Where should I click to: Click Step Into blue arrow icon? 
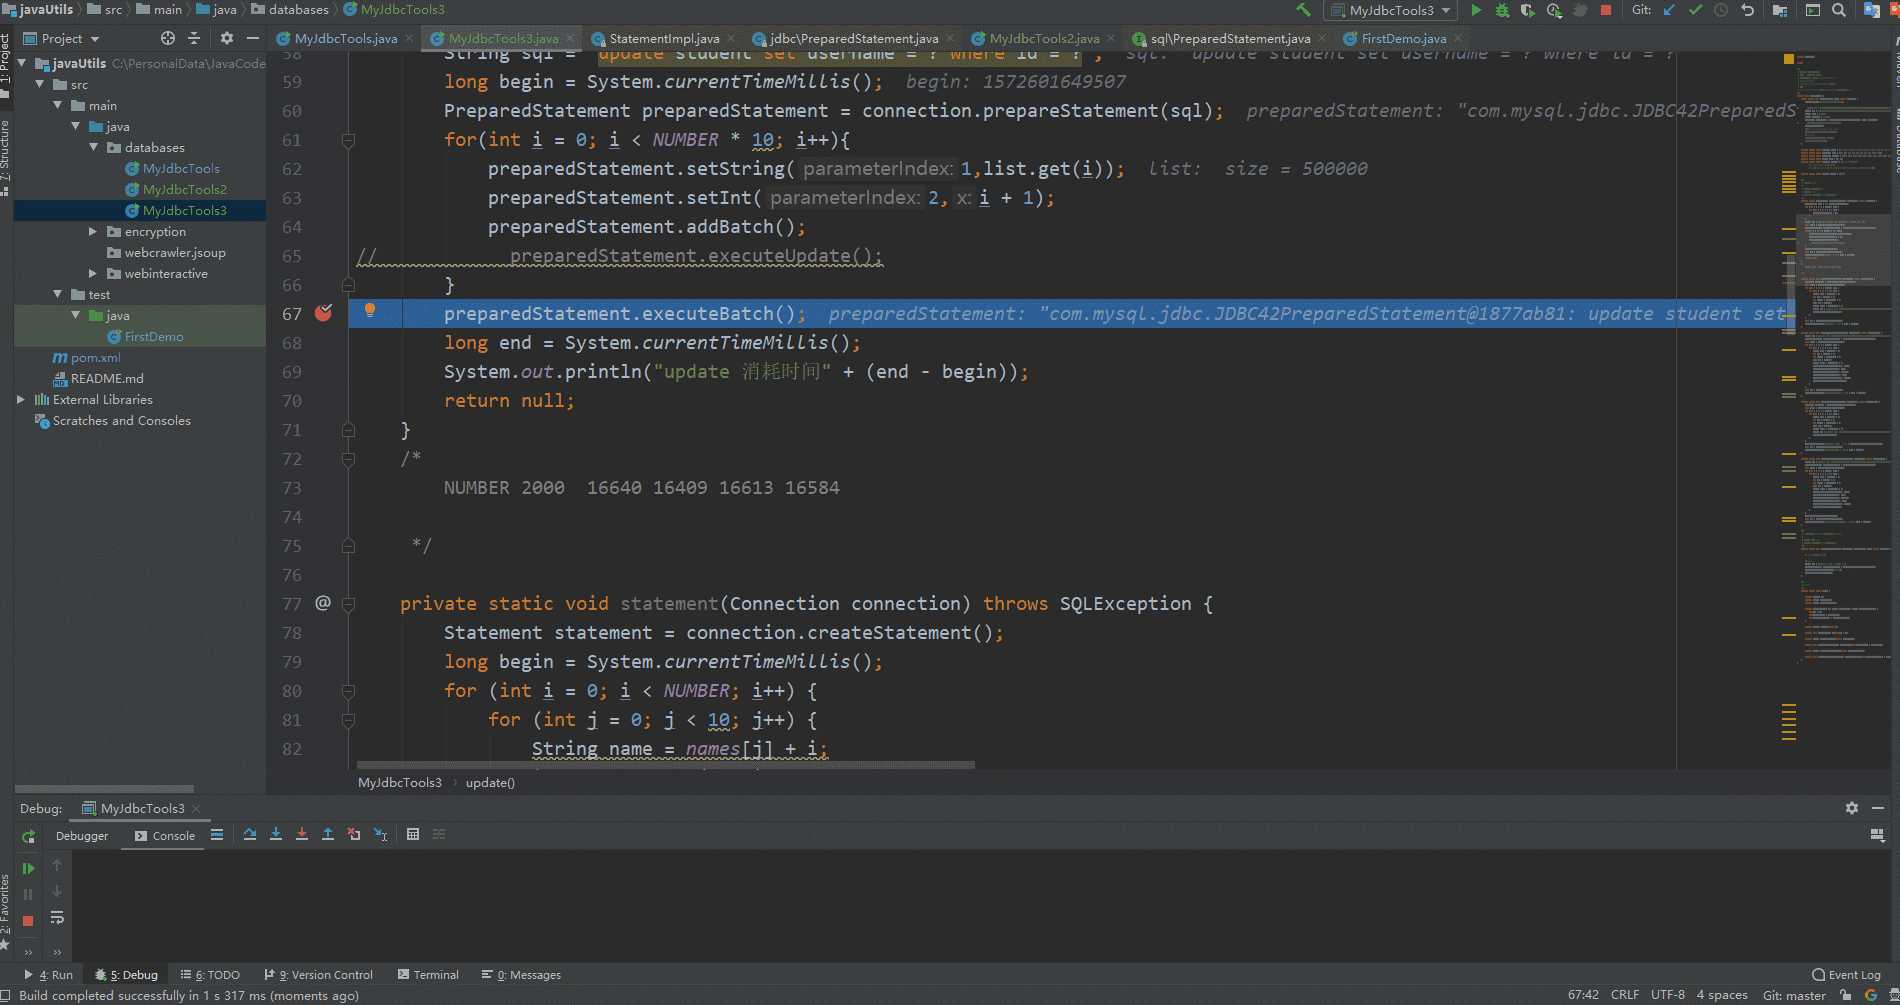[x=276, y=834]
